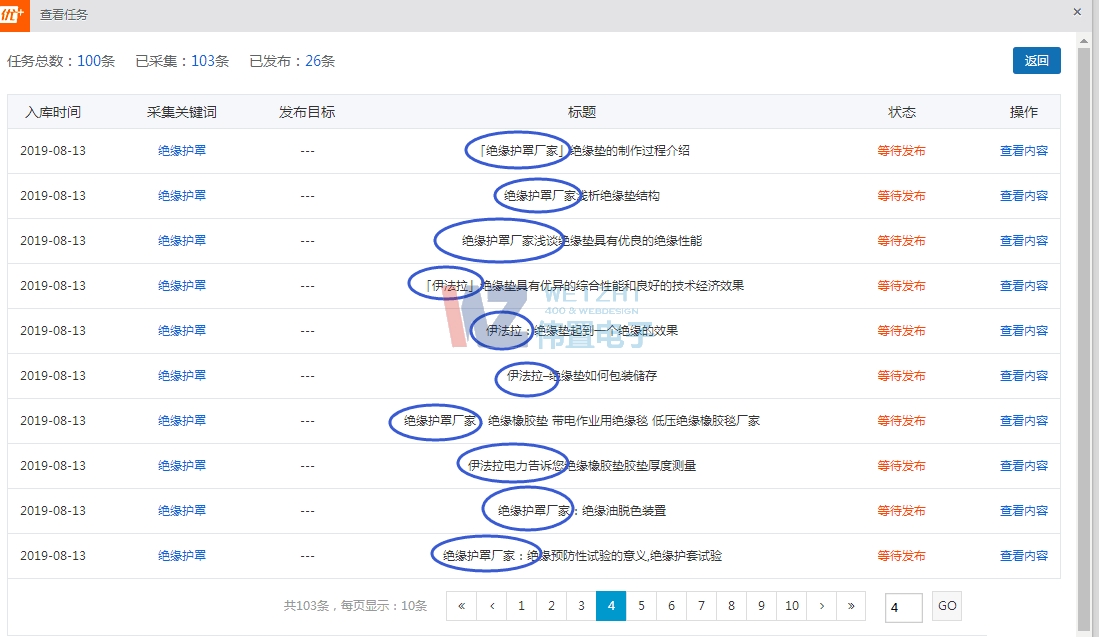Click 绝缘护罩 keyword in the first row

coord(182,151)
